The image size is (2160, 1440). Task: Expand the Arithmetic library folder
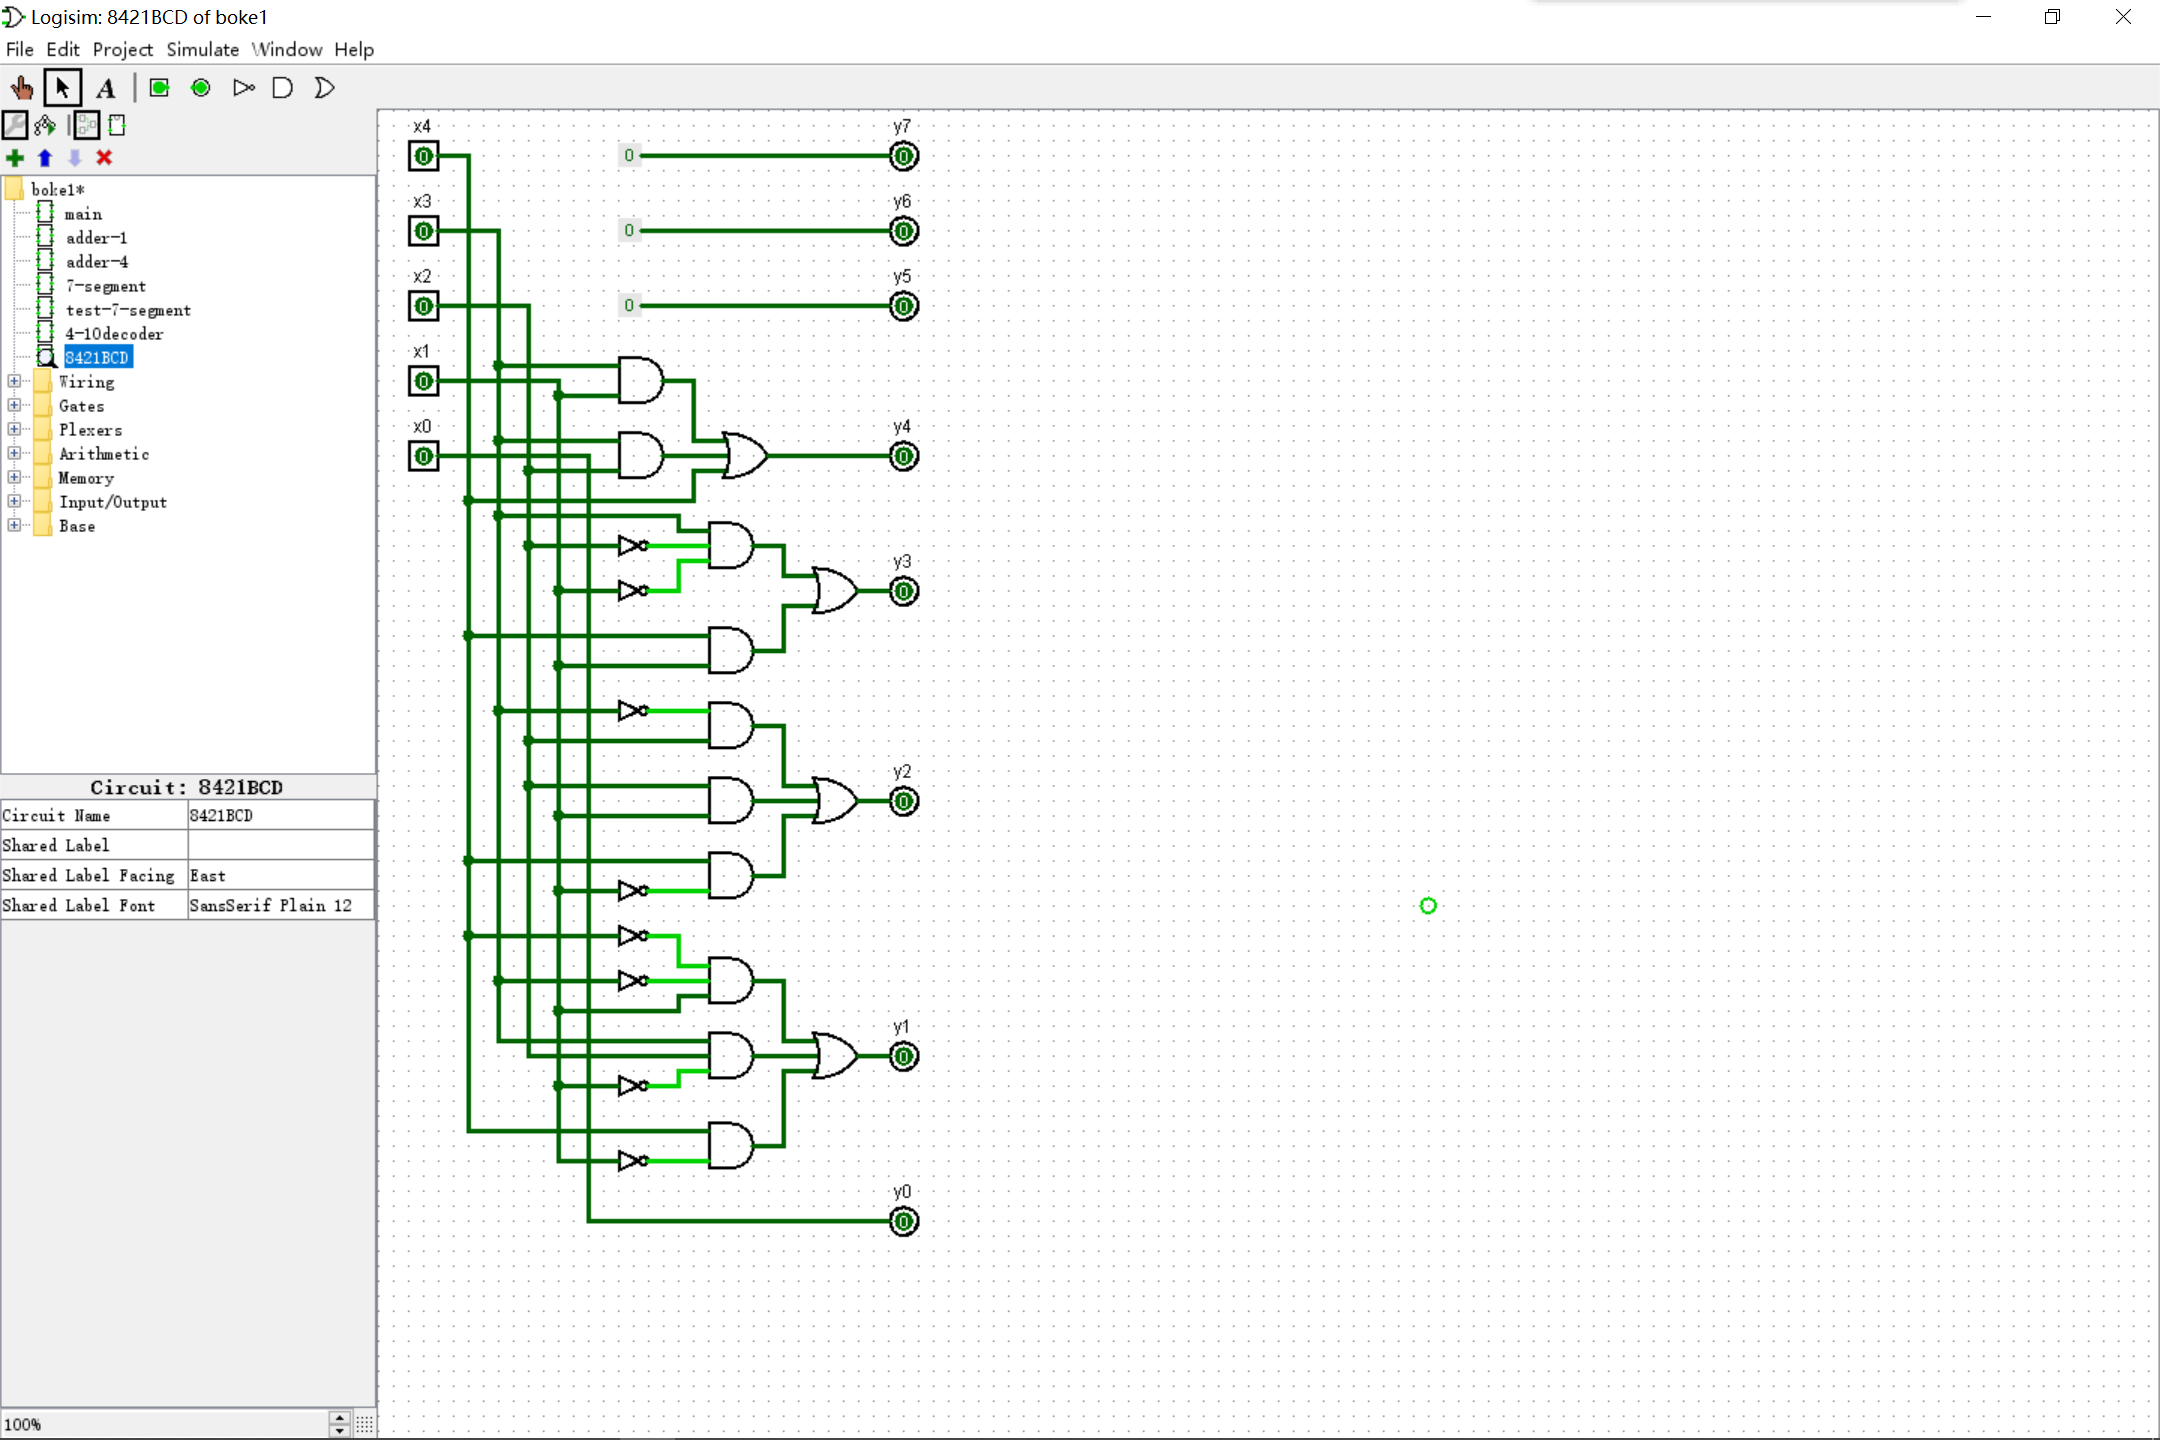pyautogui.click(x=14, y=454)
